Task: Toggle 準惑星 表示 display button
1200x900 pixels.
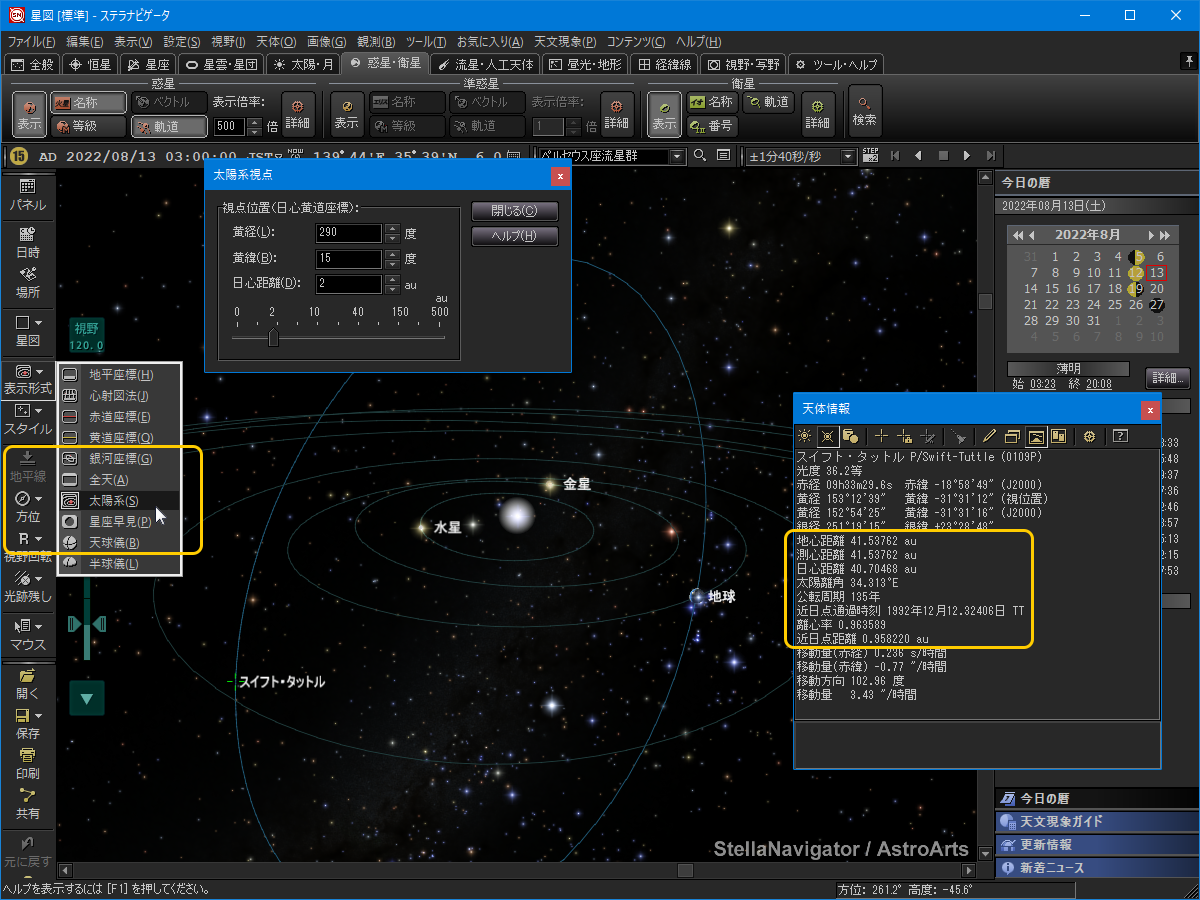Action: (x=347, y=114)
